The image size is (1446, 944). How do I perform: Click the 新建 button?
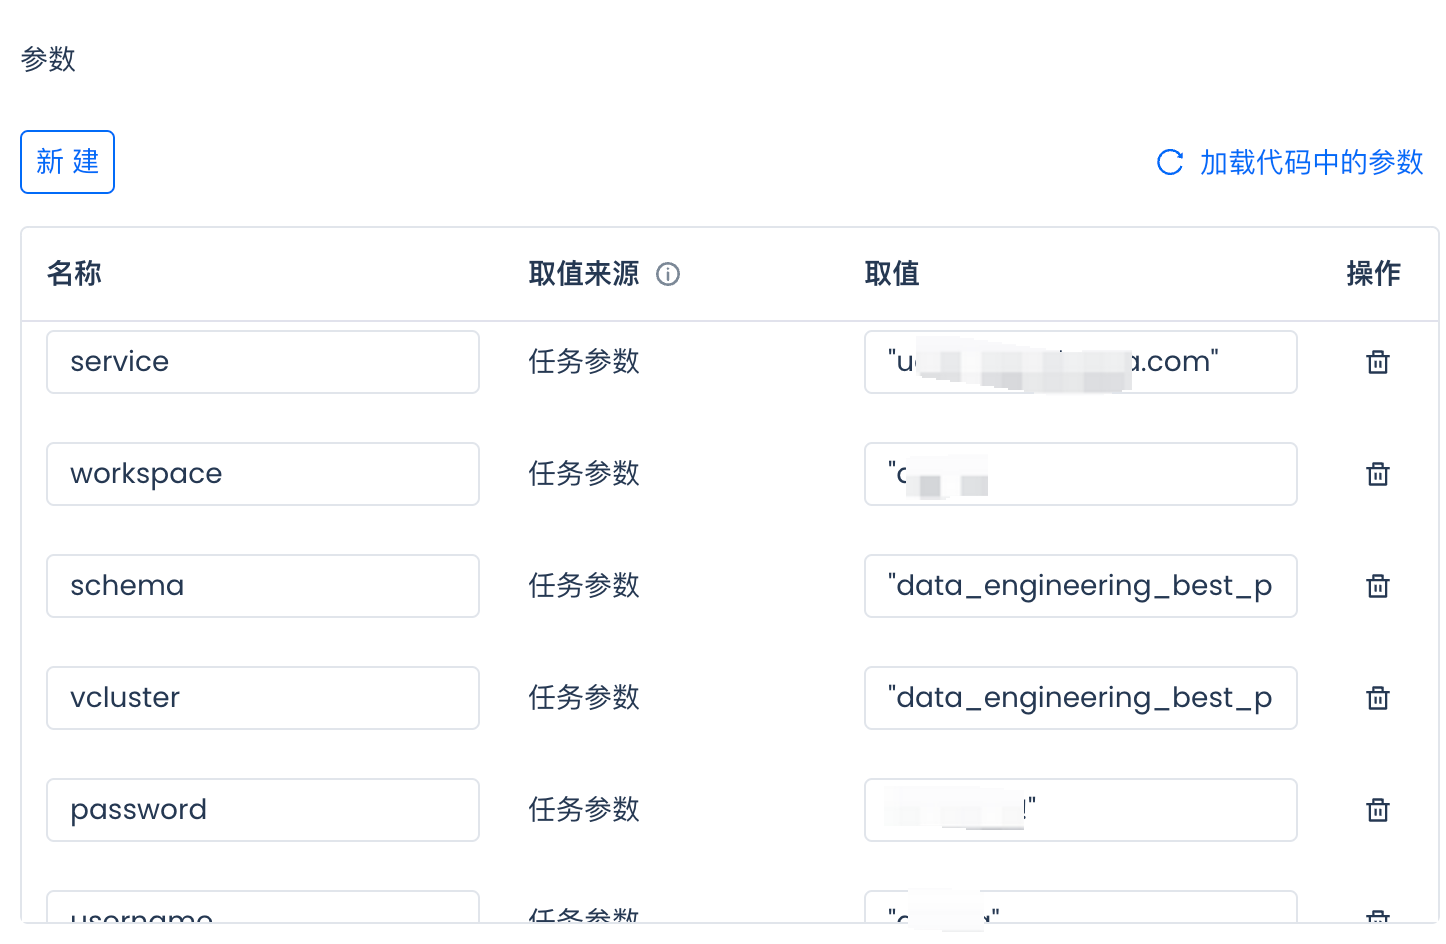(x=67, y=162)
